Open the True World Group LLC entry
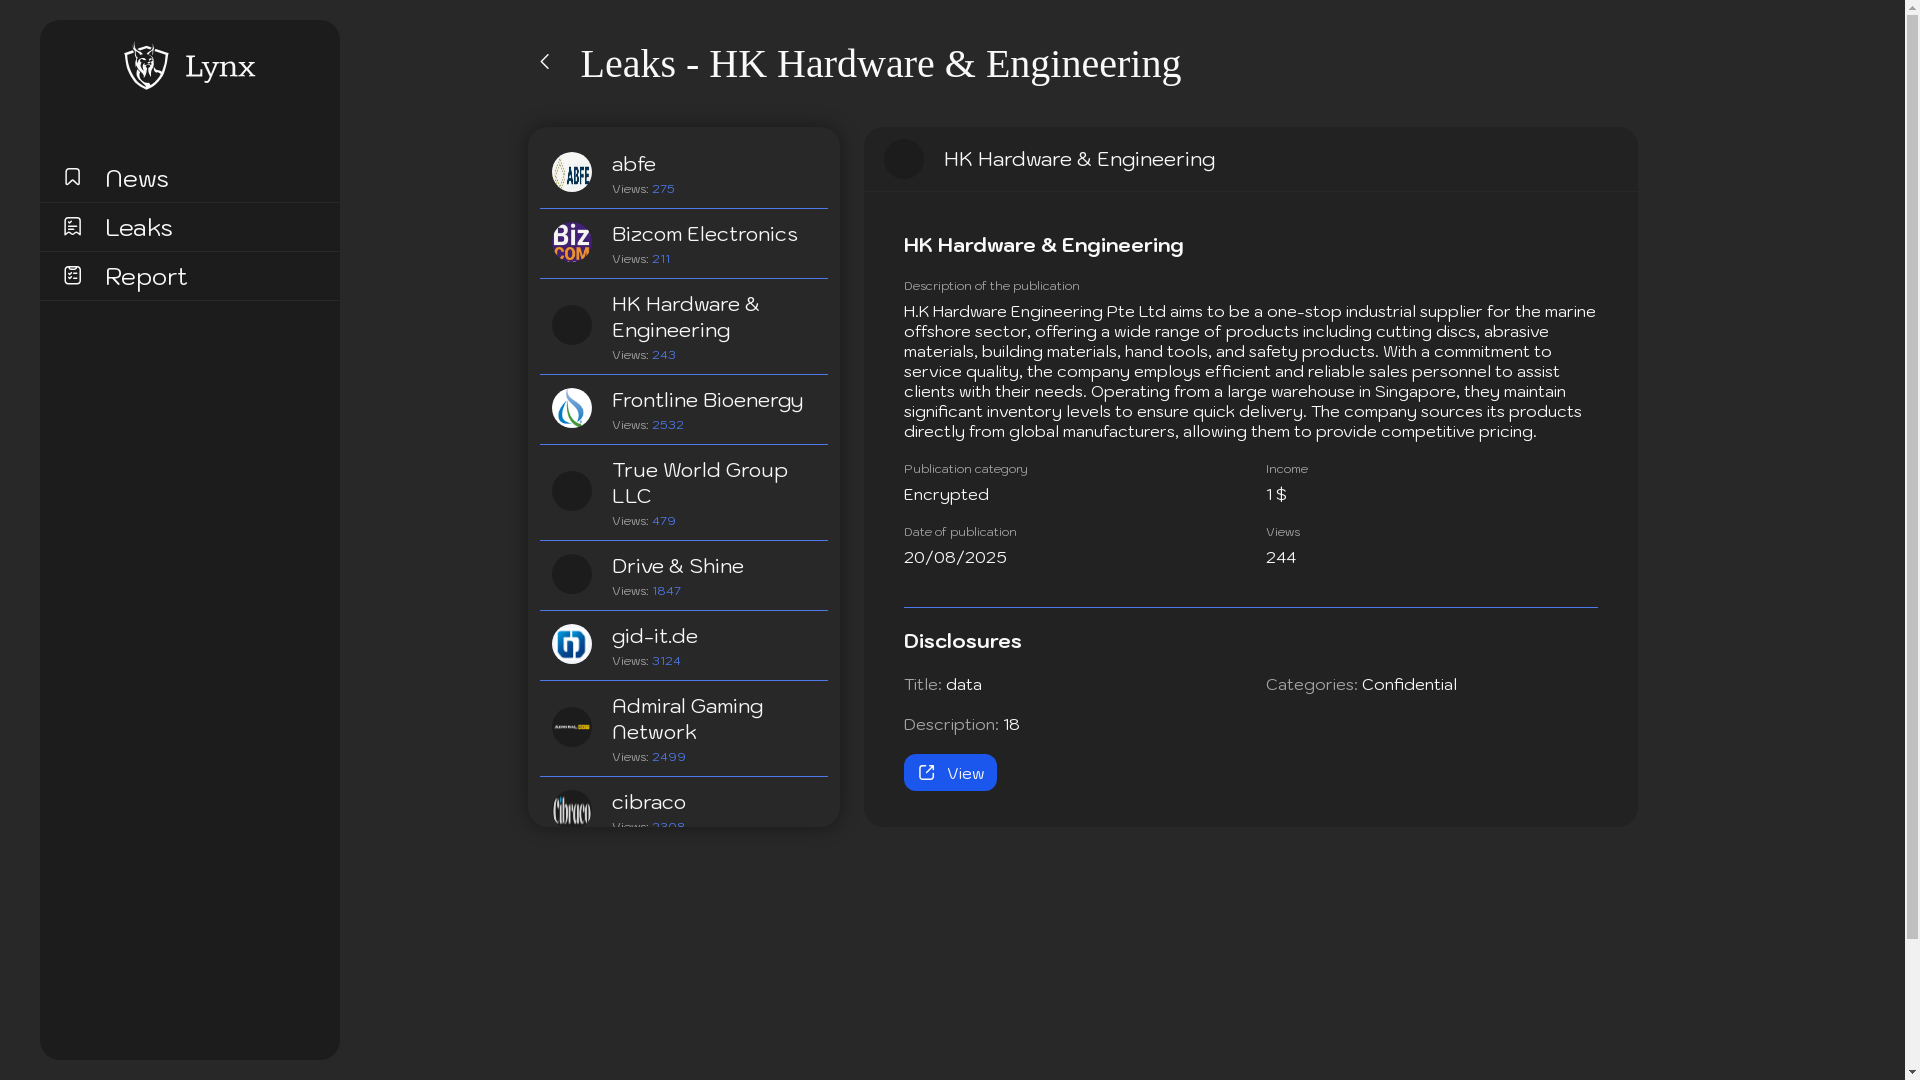The height and width of the screenshot is (1080, 1920). (x=699, y=483)
